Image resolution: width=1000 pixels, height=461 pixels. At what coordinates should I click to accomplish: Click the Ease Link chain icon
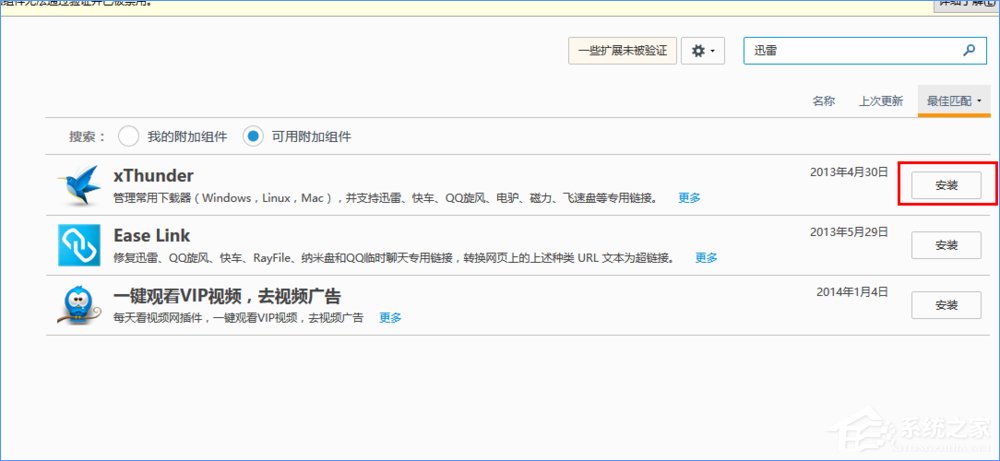pyautogui.click(x=79, y=245)
